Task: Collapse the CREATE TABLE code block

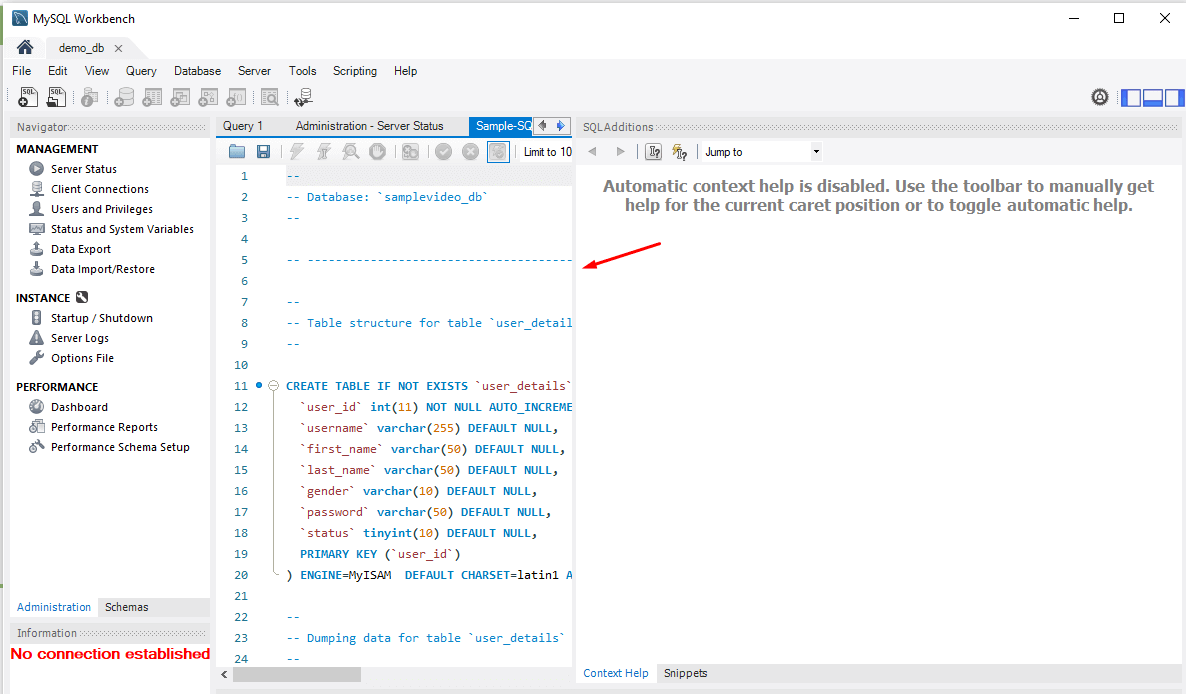Action: click(x=274, y=386)
